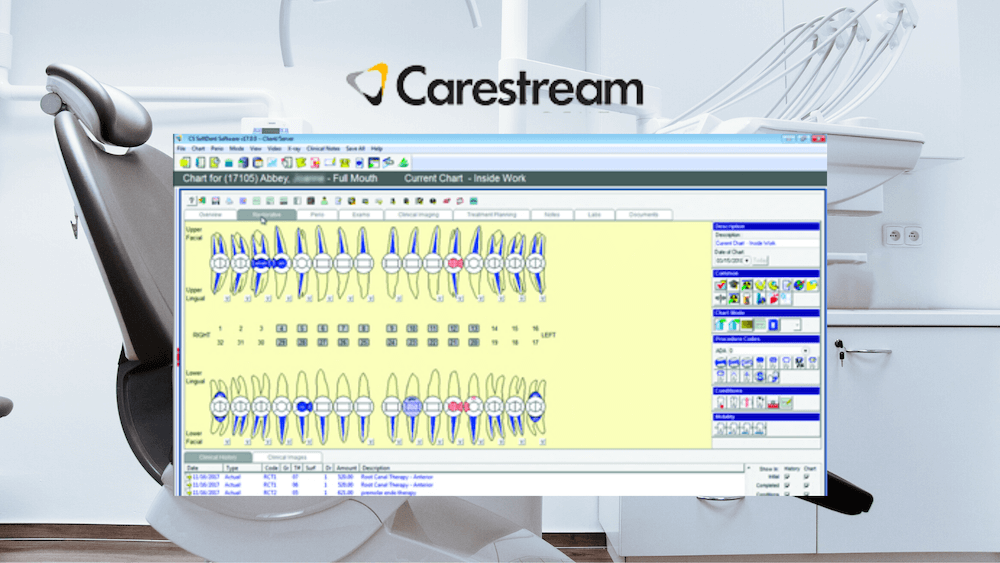Select tooth number 20 box
The image size is (1000, 563).
473,342
